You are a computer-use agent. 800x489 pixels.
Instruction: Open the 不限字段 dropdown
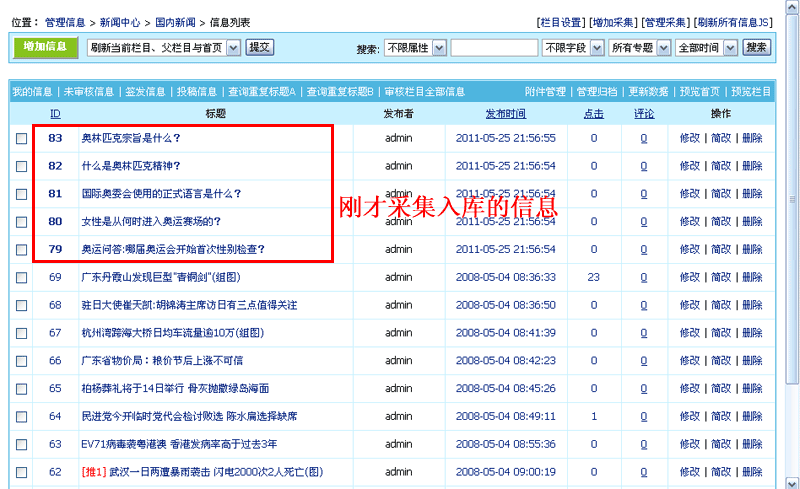572,47
